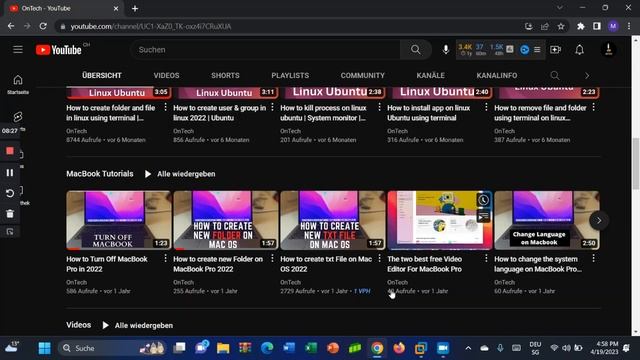Search within the channel magnifier icon
Screen dimensions: 640x360
555,76
